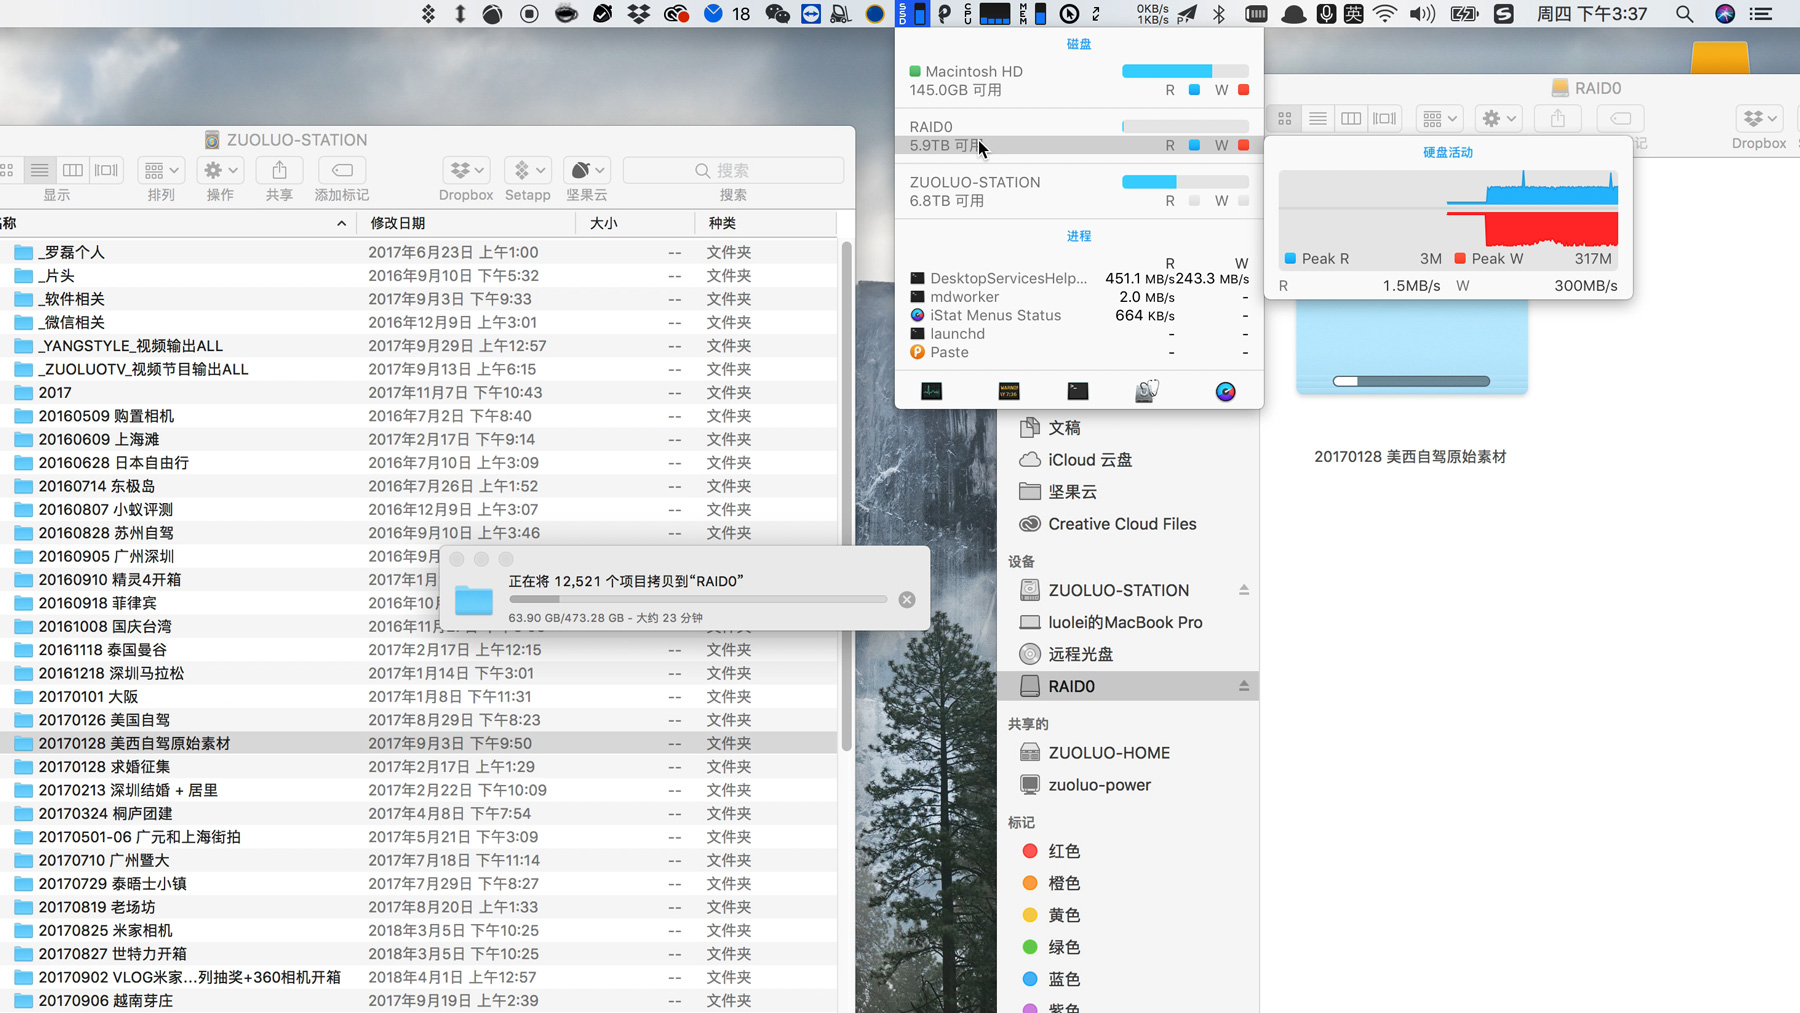Image resolution: width=1800 pixels, height=1013 pixels.
Task: Select iCloud 云盘 in sidebar
Action: coord(1089,460)
